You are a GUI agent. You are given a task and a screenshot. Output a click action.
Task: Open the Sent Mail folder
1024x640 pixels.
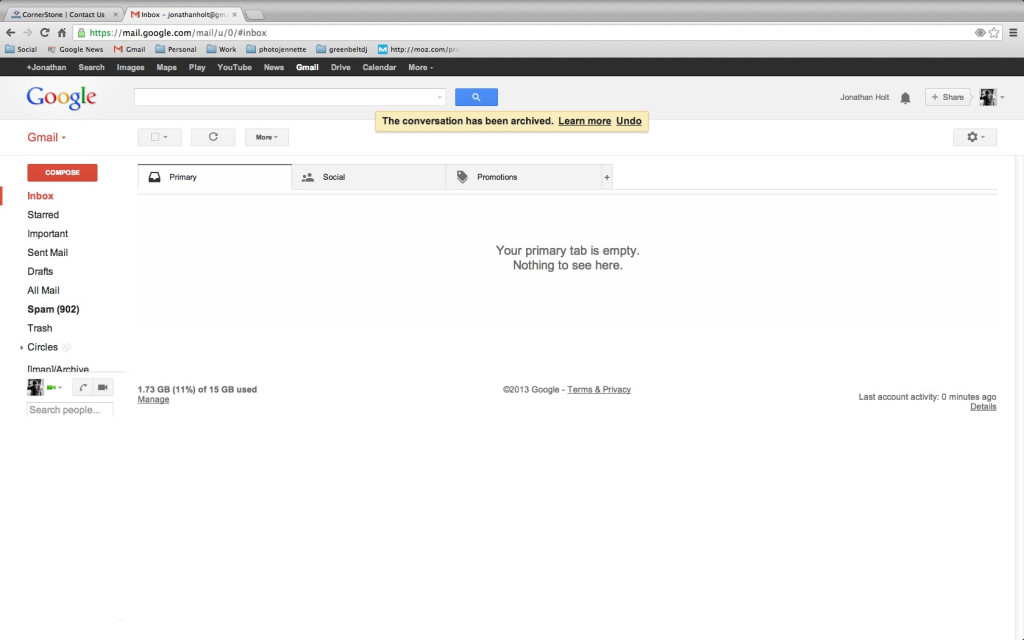coord(48,253)
